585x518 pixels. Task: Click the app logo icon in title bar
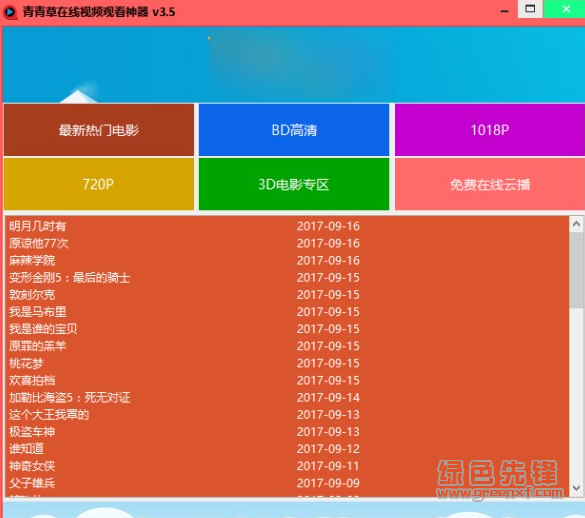click(10, 12)
